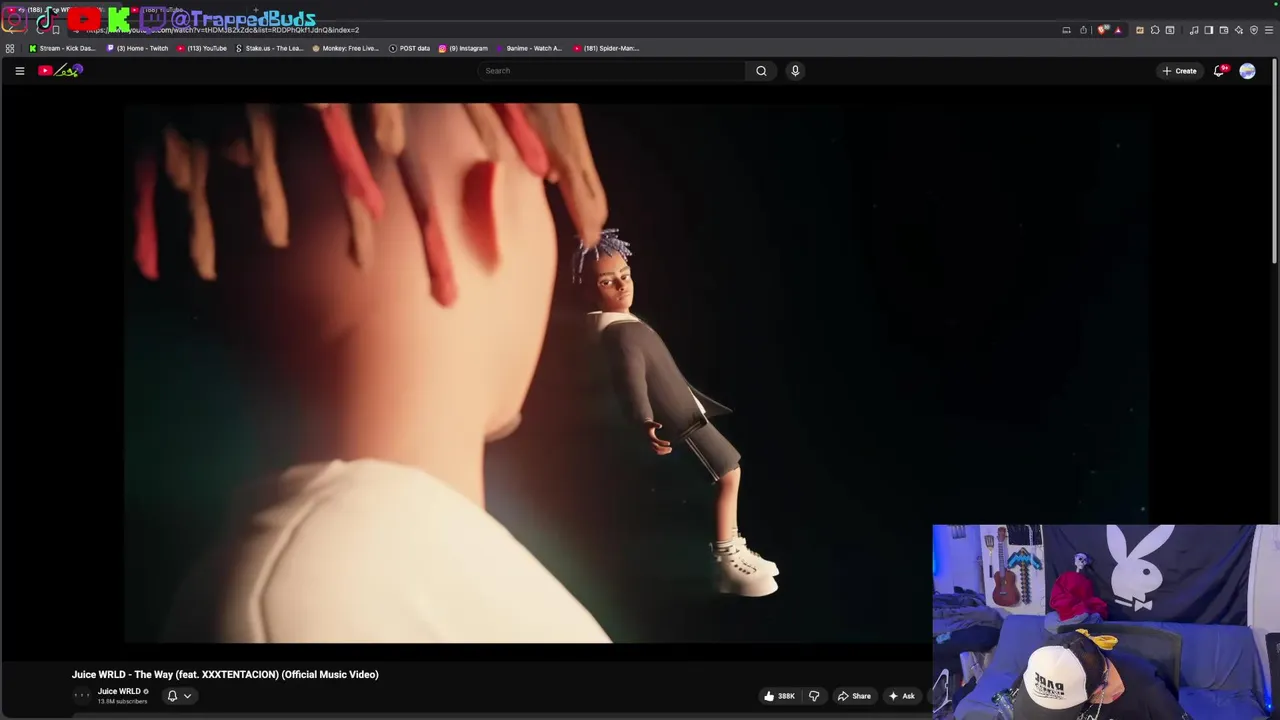
Task: Open the '(9) Instagram' bookmark
Action: pyautogui.click(x=463, y=48)
